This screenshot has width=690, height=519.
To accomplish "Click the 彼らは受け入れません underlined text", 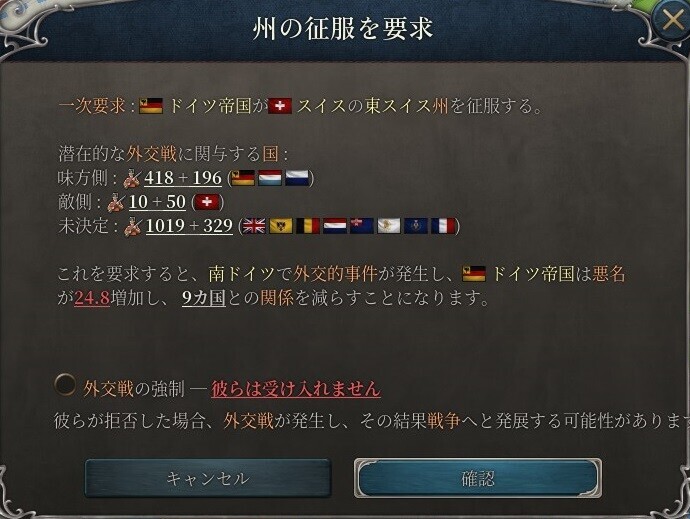I will point(296,389).
